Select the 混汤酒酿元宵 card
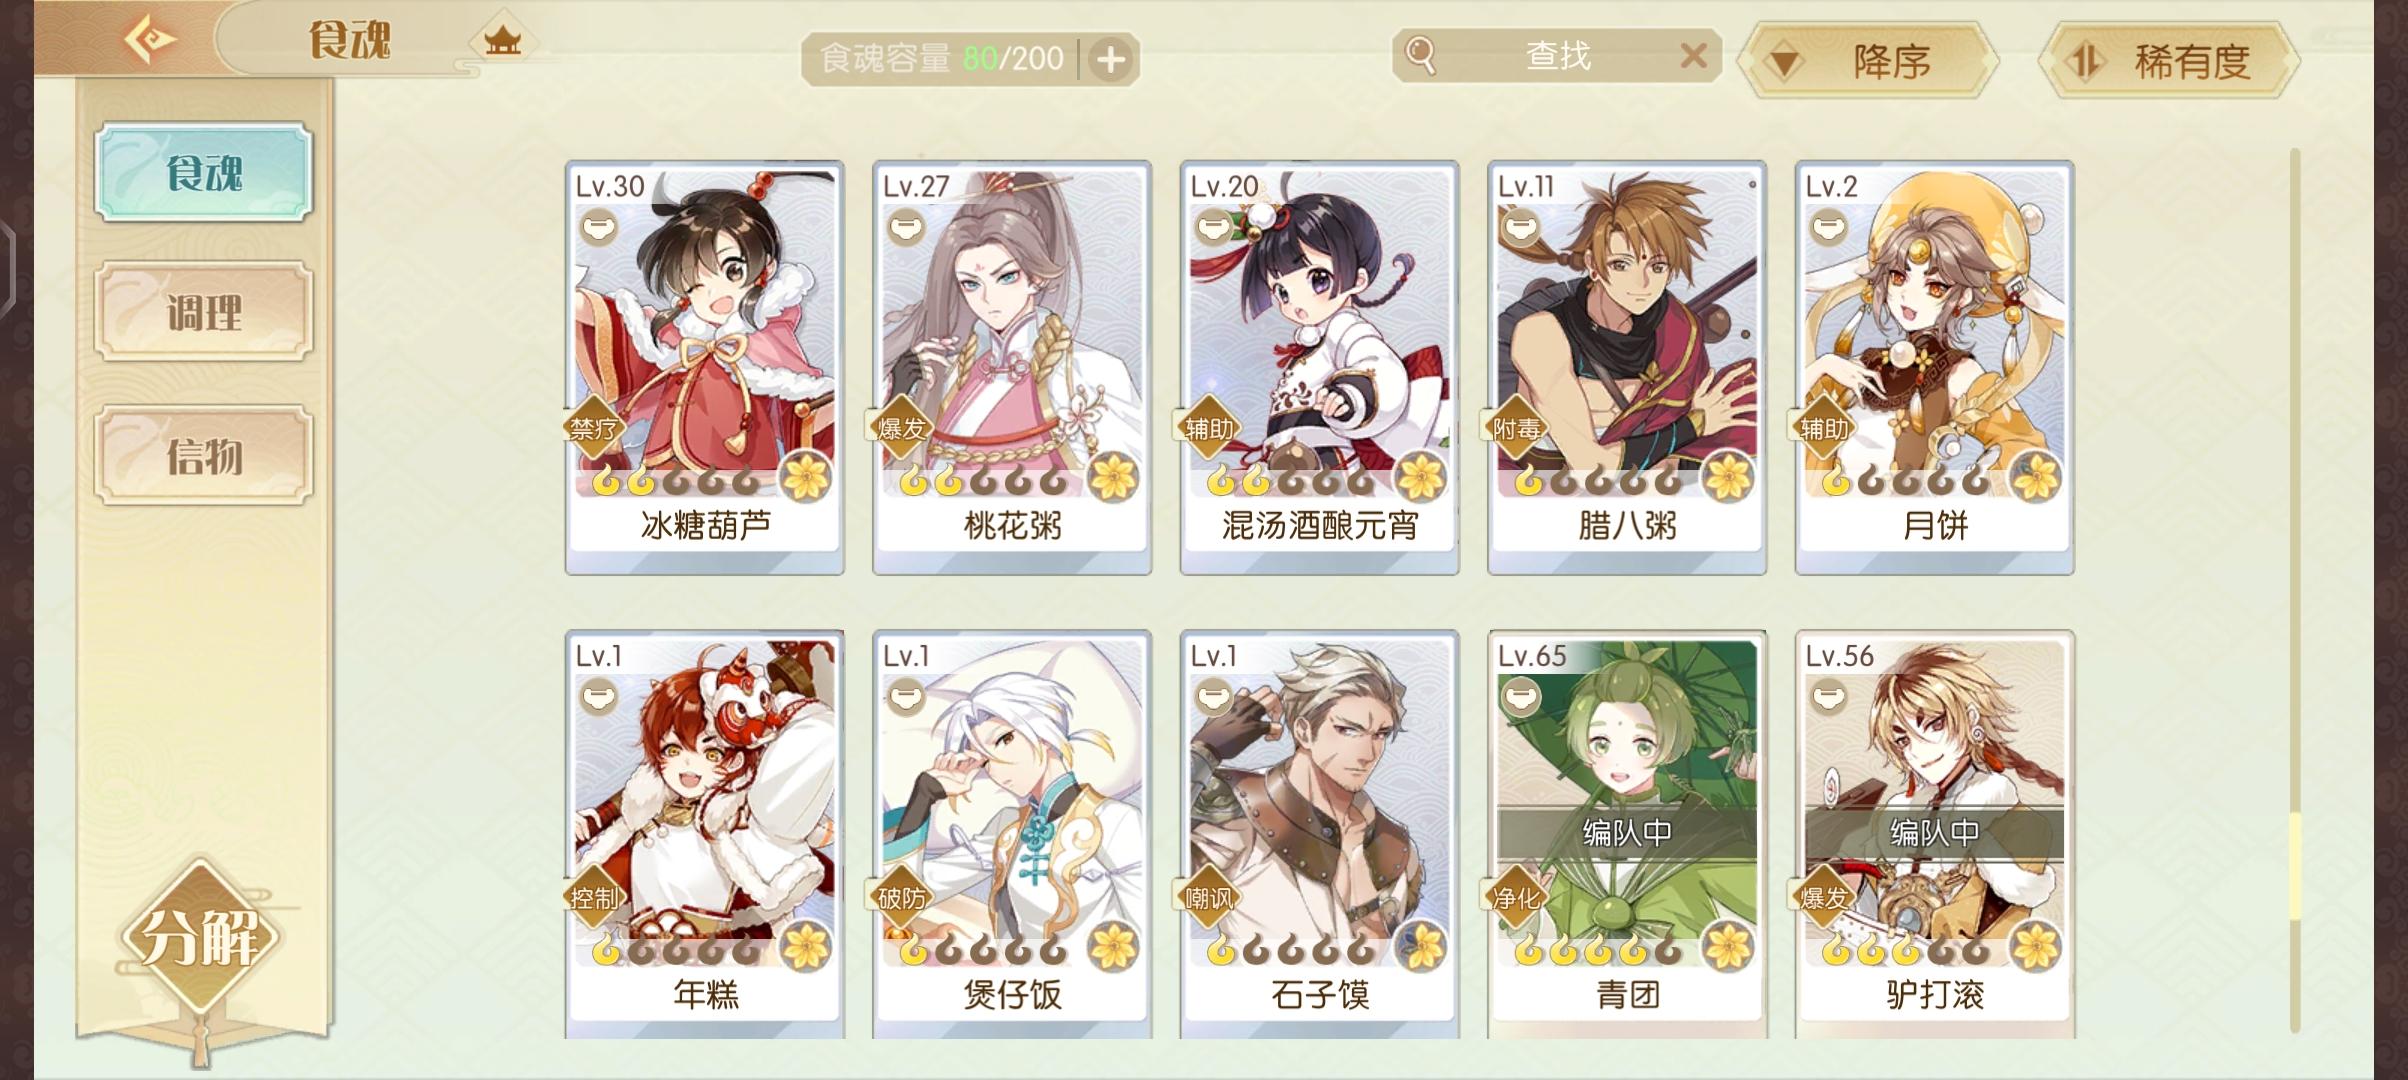2408x1080 pixels. 1319,367
